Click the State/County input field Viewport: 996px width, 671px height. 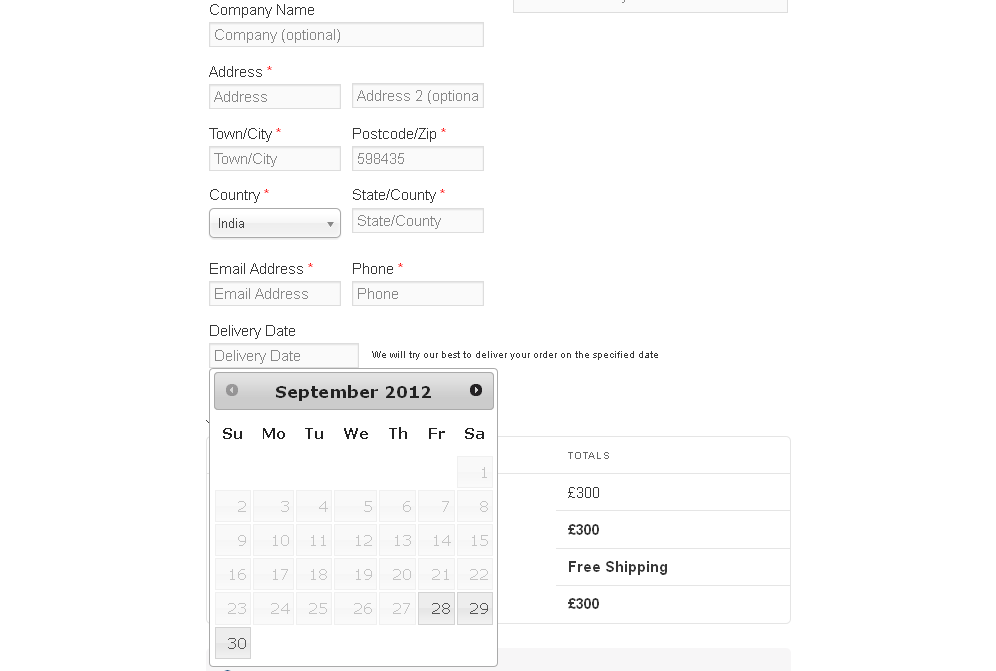point(418,220)
